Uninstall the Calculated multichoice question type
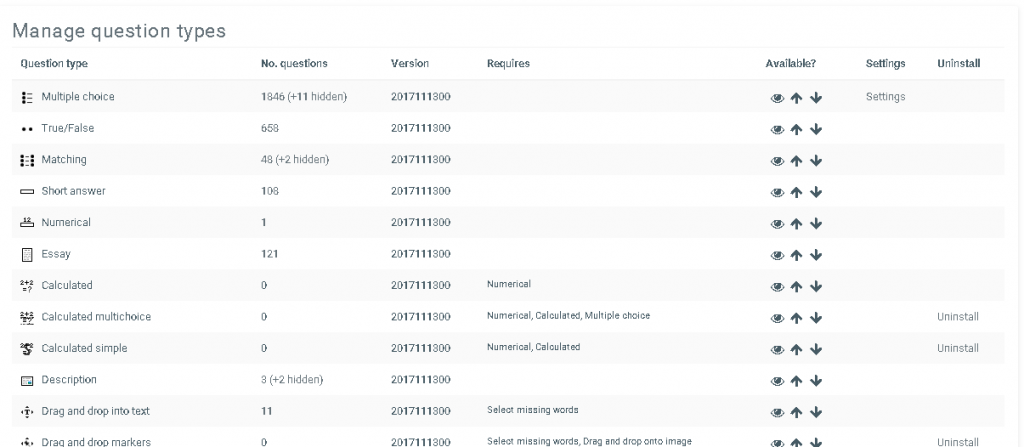 958,317
